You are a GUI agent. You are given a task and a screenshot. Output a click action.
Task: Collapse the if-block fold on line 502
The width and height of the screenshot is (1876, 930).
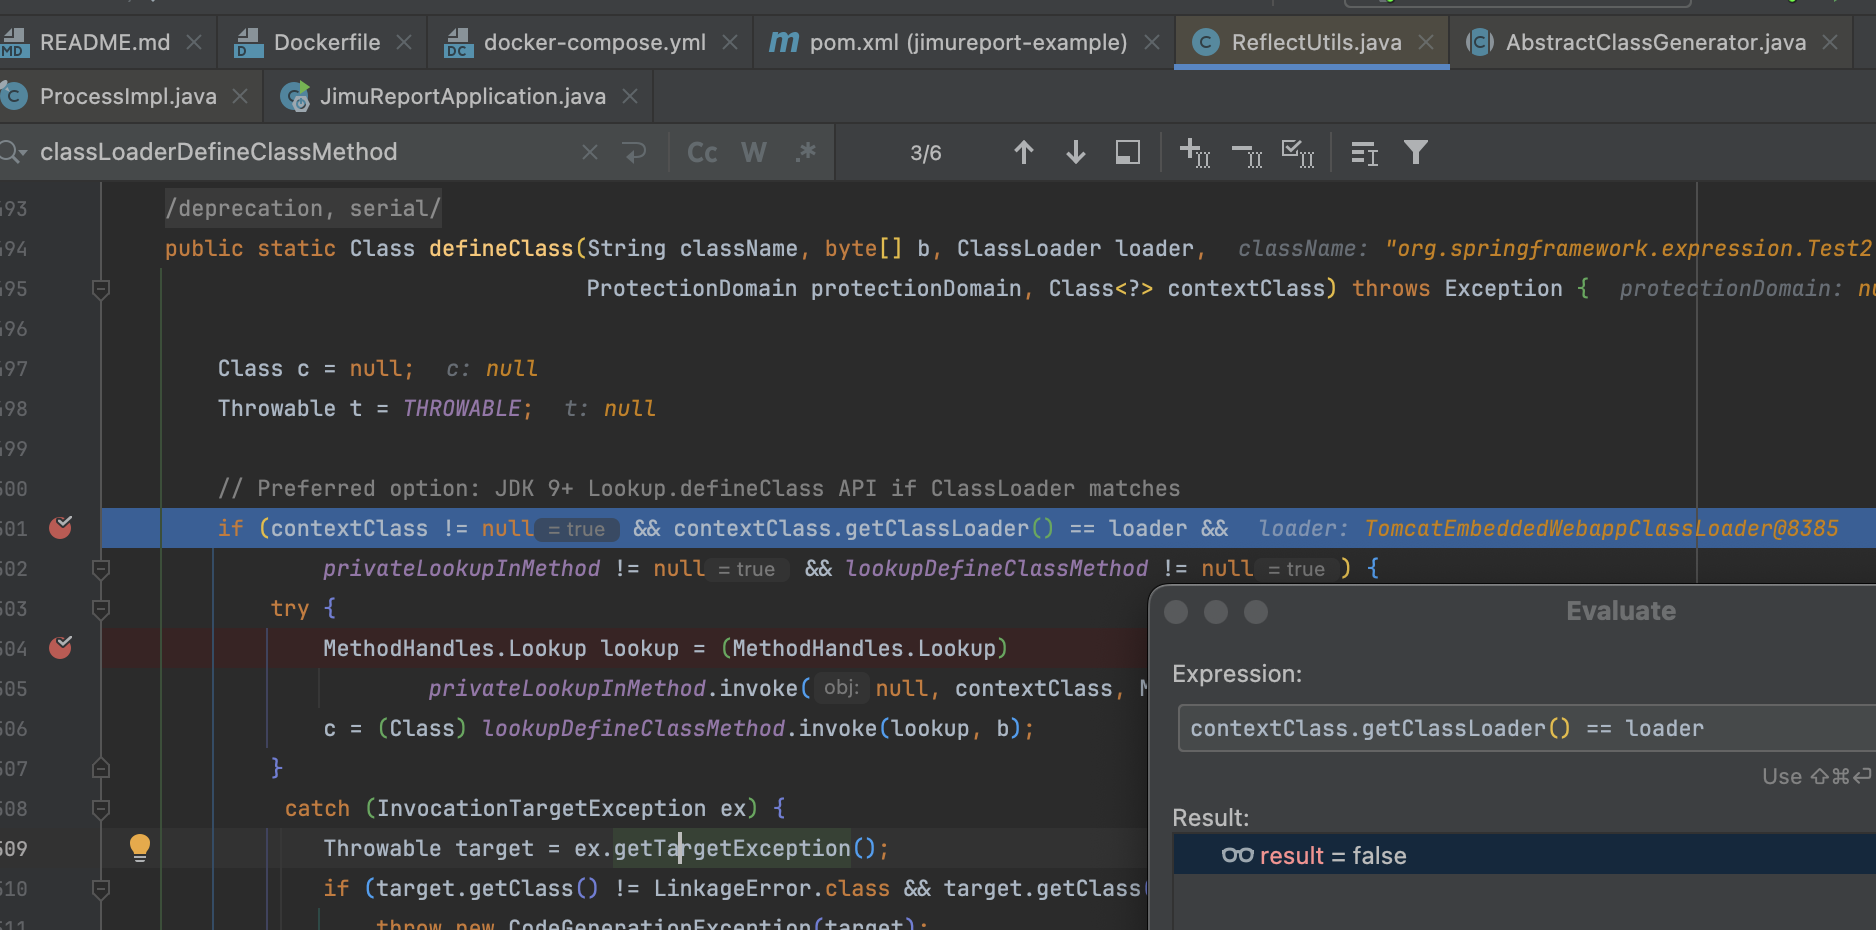[101, 569]
